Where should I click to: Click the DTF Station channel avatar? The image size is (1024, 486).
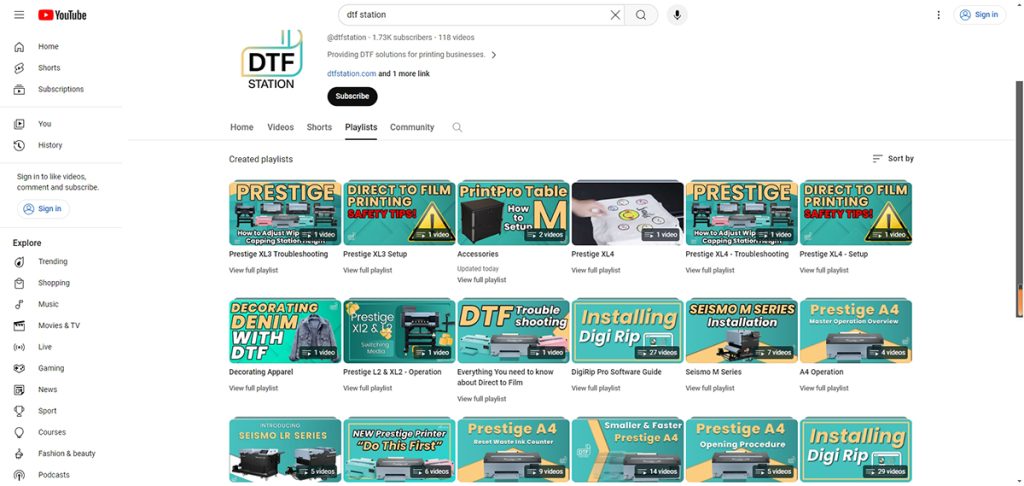coord(272,59)
